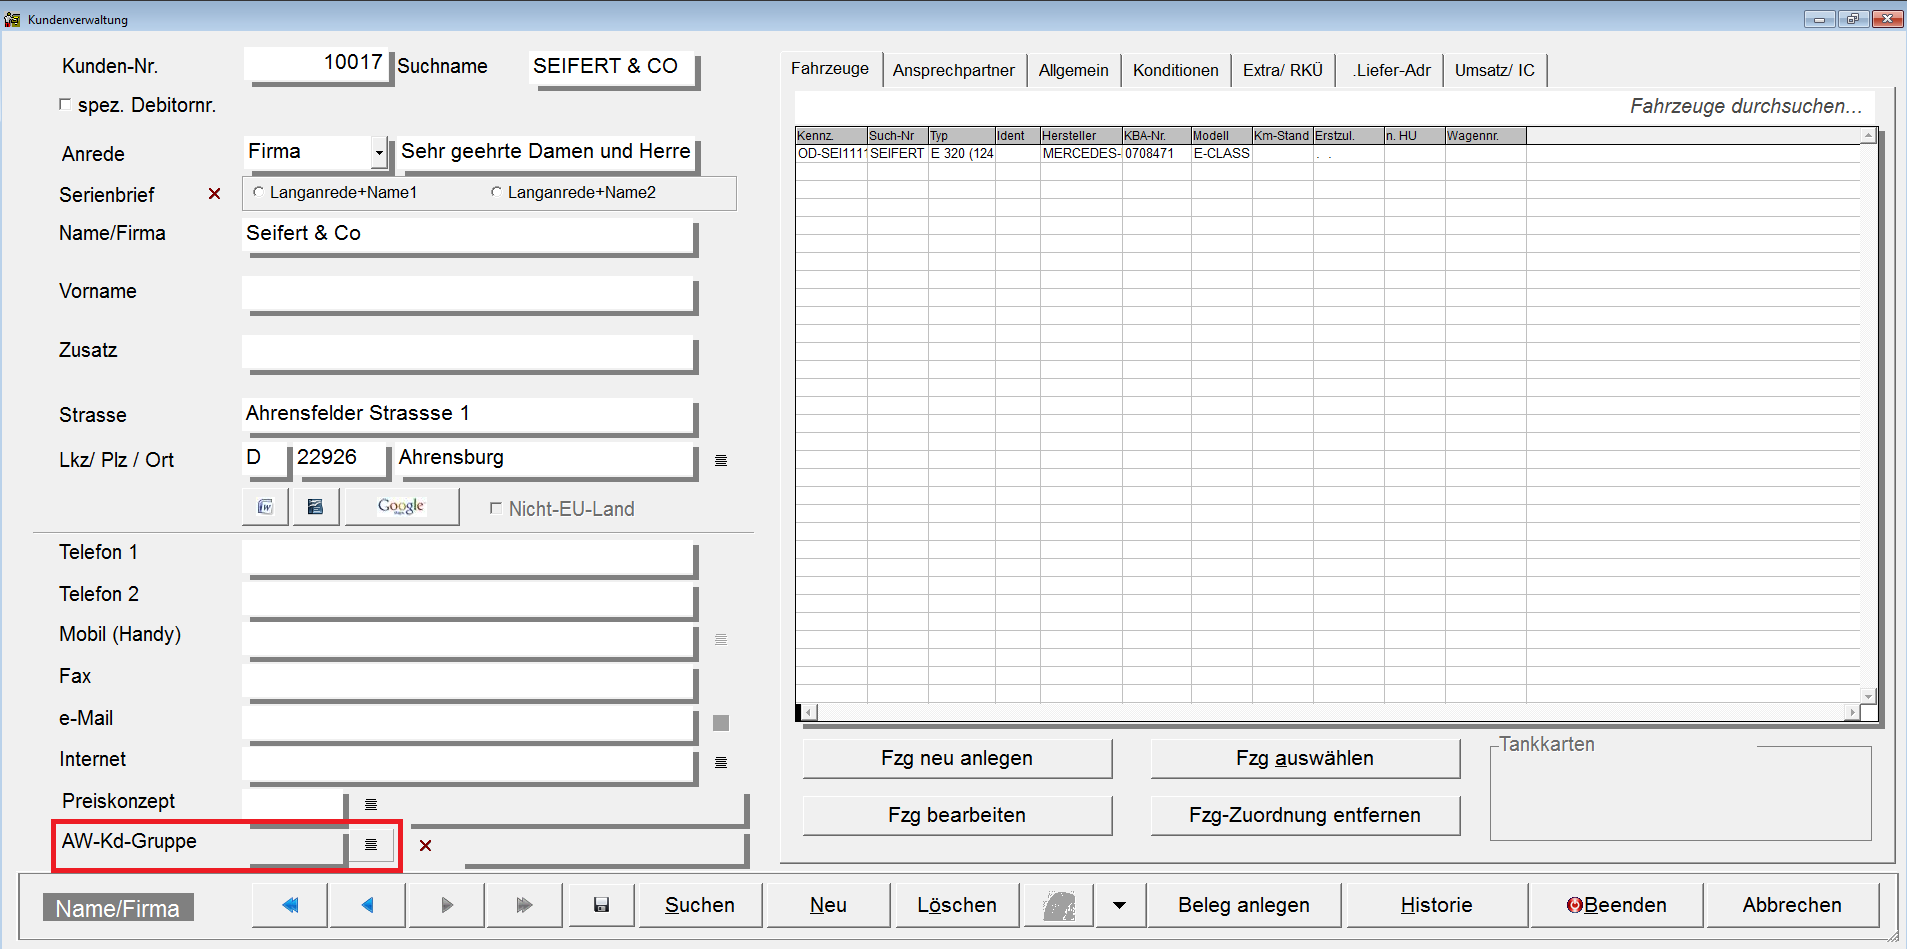The image size is (1907, 949).
Task: Open the AW-Kd-Gruppe selection list icon
Action: pyautogui.click(x=371, y=845)
